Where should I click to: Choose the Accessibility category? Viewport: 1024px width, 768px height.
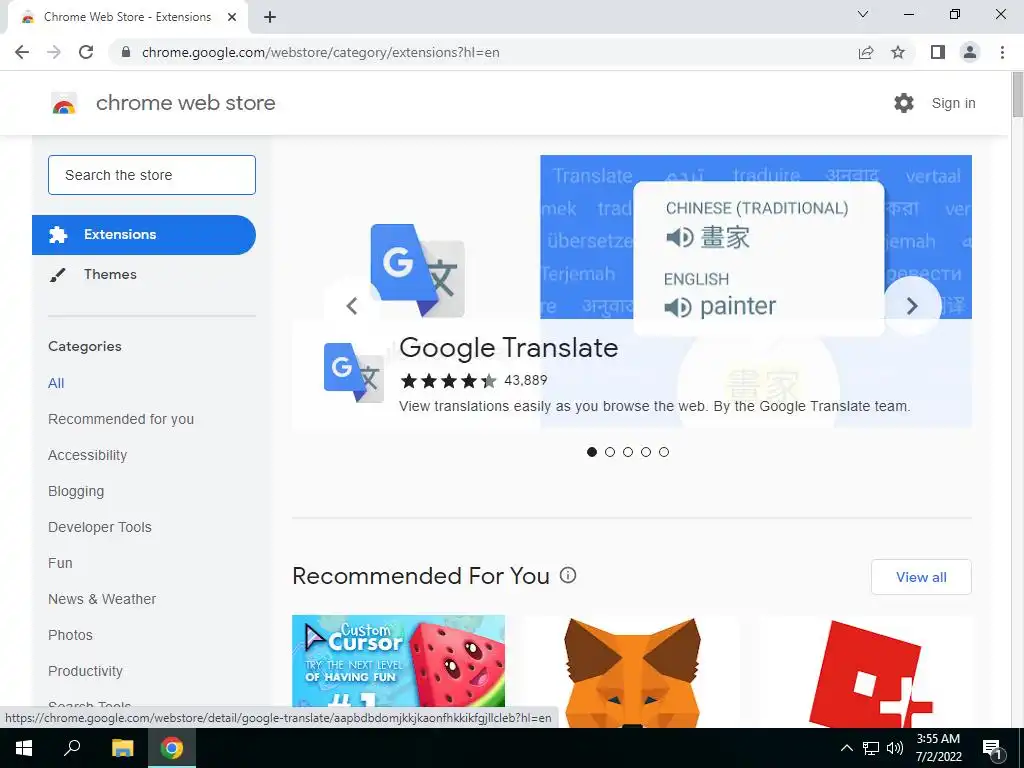point(88,455)
